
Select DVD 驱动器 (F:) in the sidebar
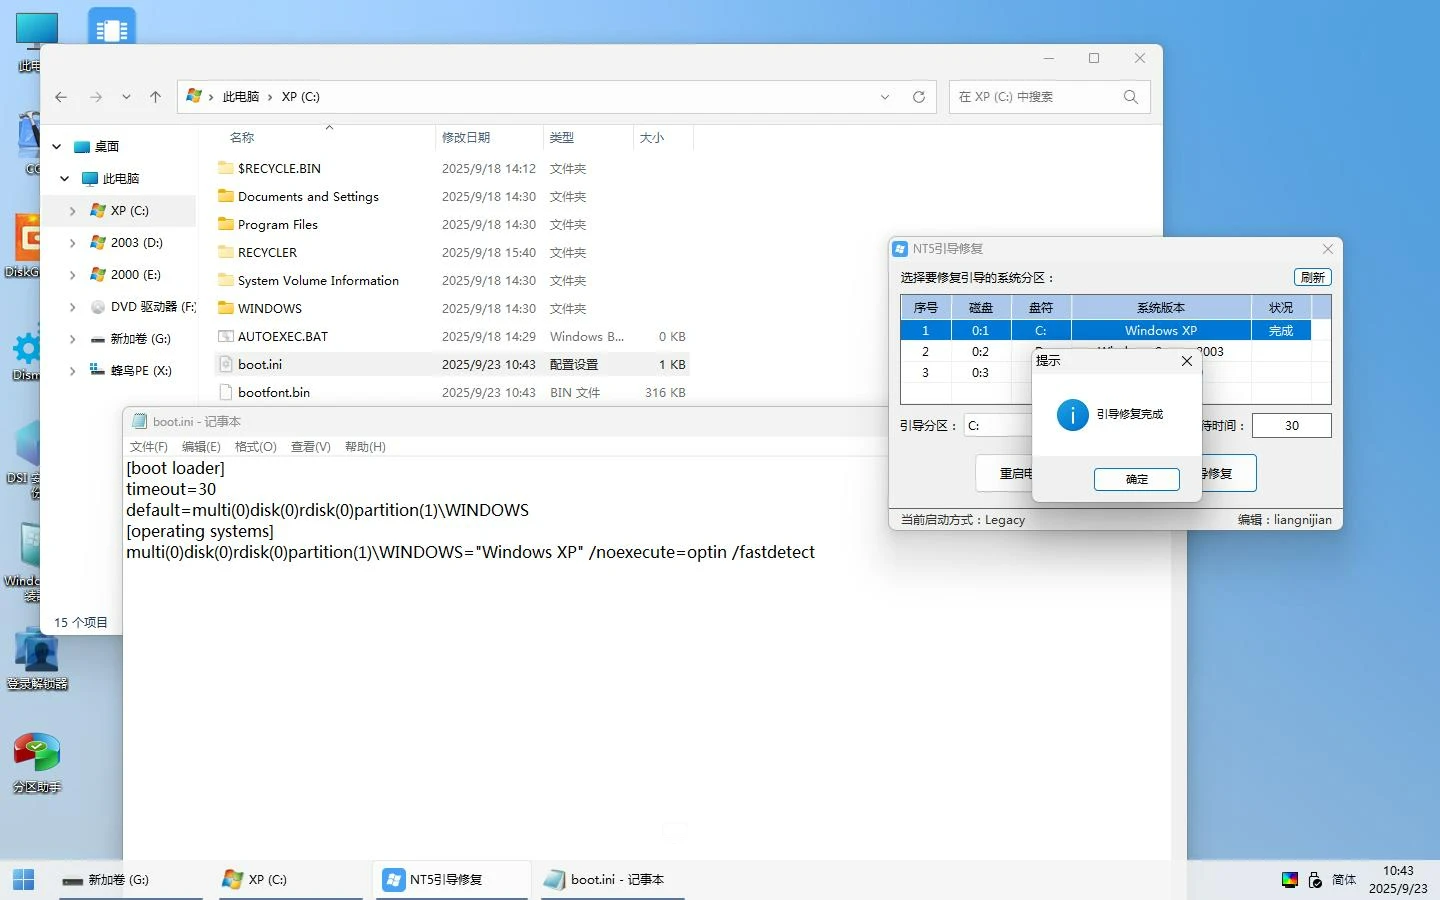tap(143, 307)
